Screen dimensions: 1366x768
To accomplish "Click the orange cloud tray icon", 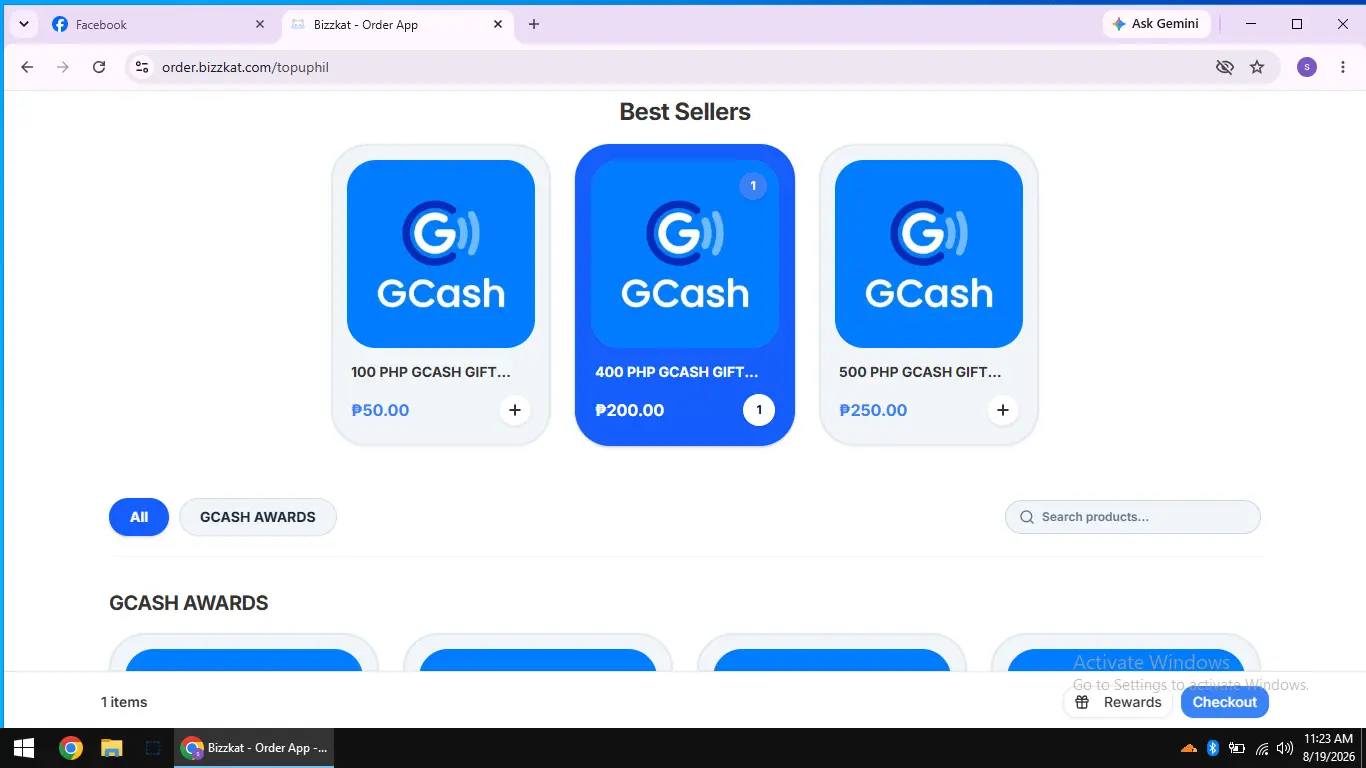I will point(1189,748).
